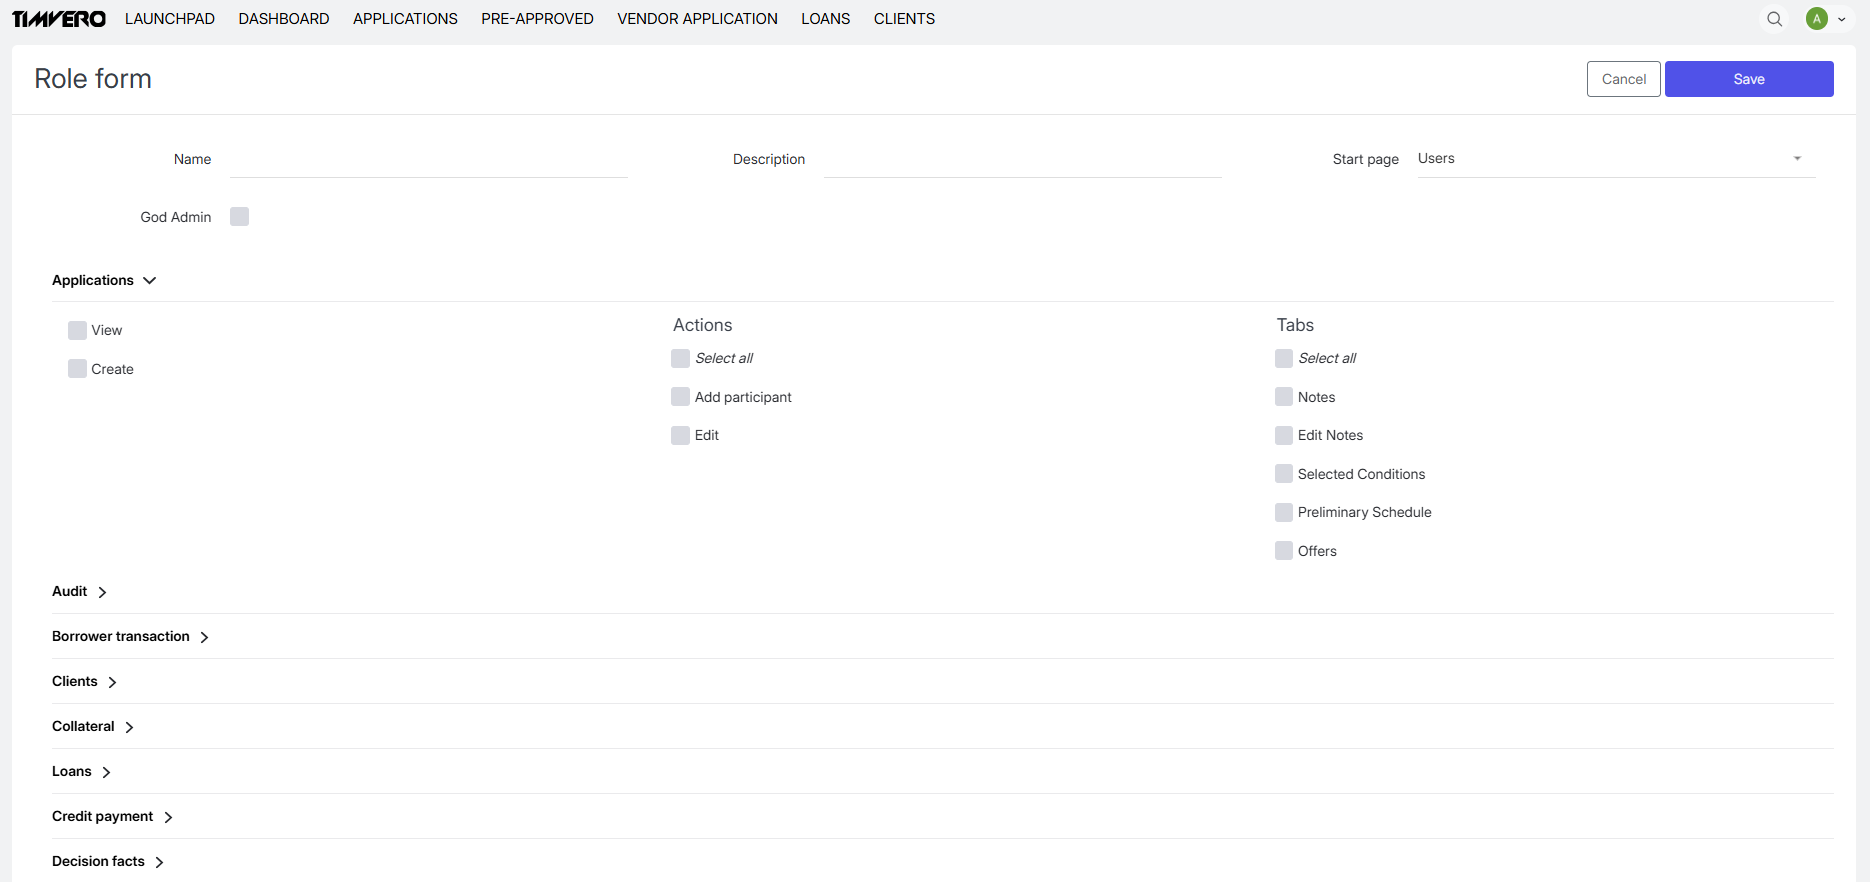Expand the Clients permissions section
This screenshot has height=882, width=1870.
click(x=112, y=682)
